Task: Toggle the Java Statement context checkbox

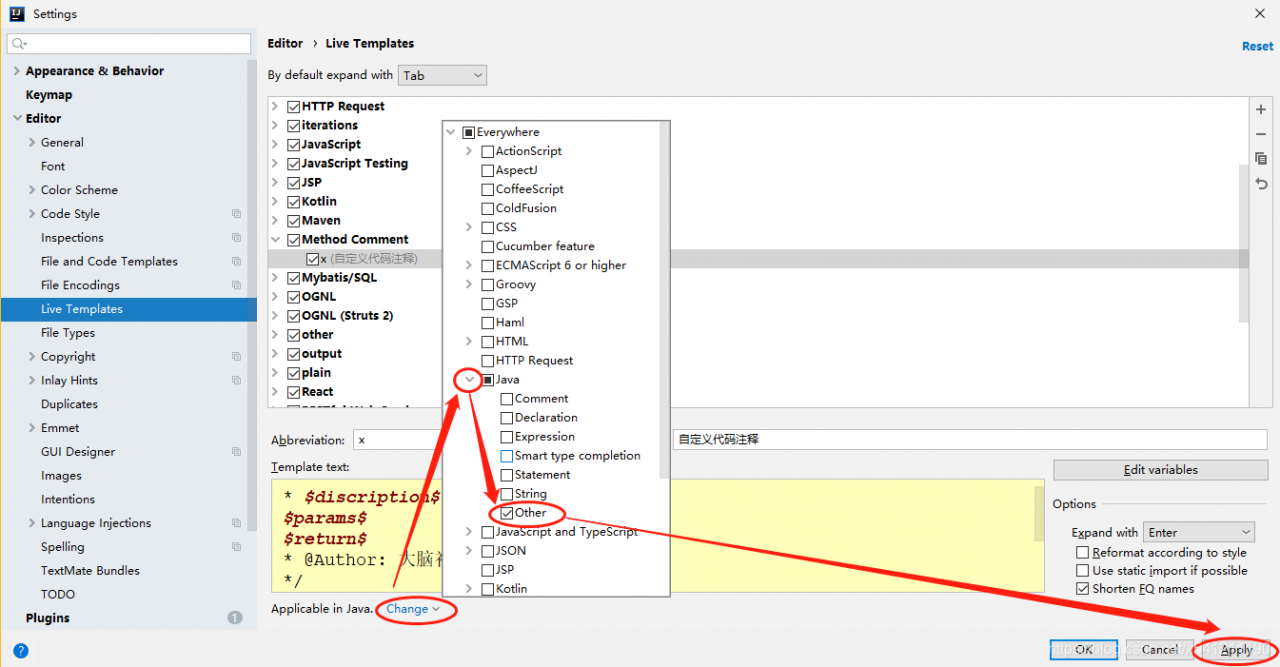Action: [x=507, y=475]
